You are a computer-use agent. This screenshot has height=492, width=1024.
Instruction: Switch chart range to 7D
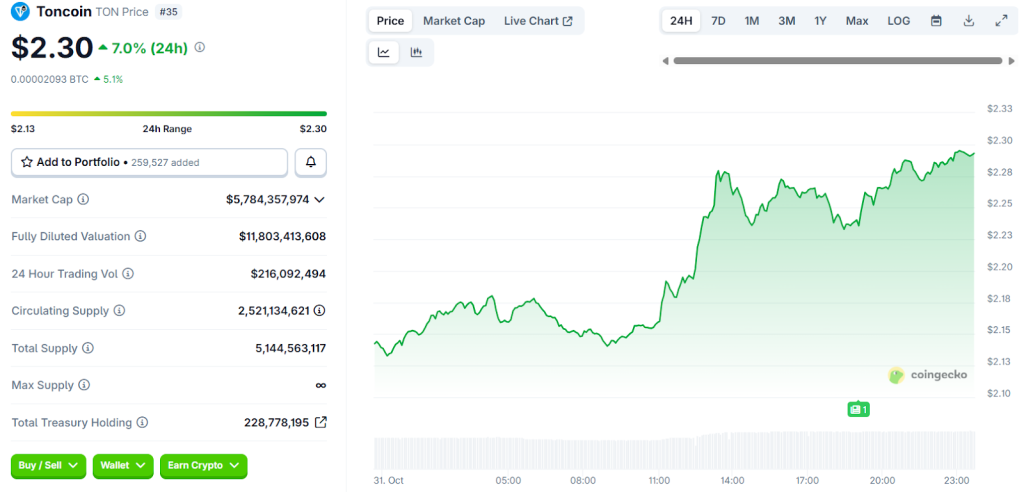point(718,21)
